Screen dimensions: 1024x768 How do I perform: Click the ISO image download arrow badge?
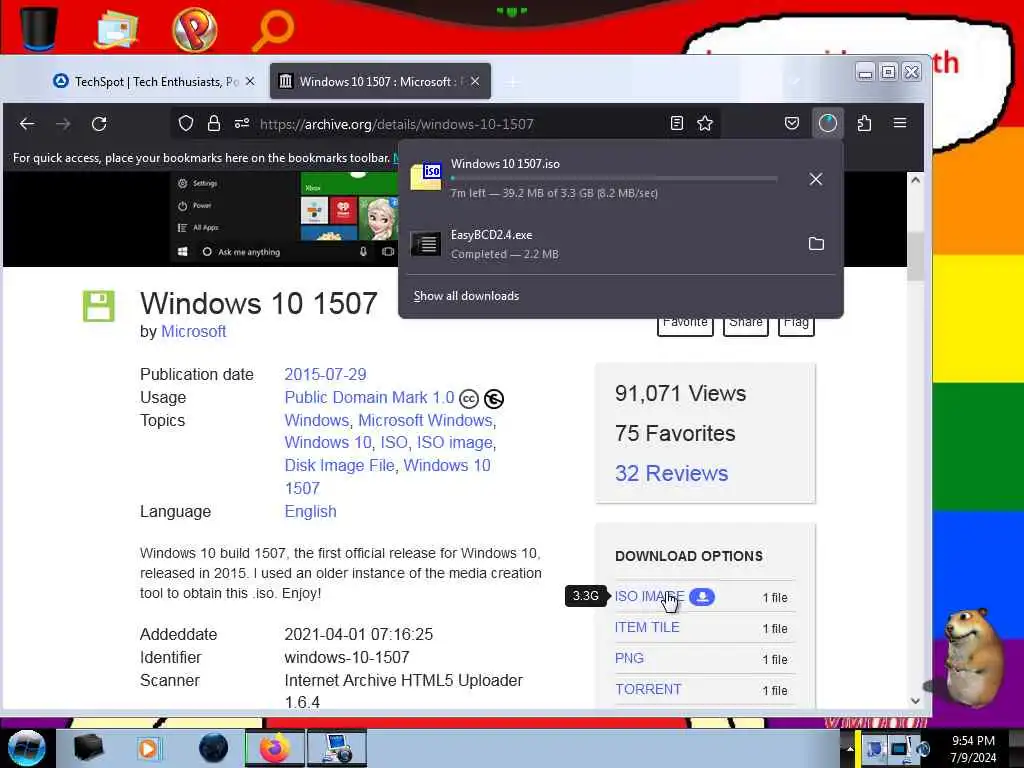[x=702, y=596]
